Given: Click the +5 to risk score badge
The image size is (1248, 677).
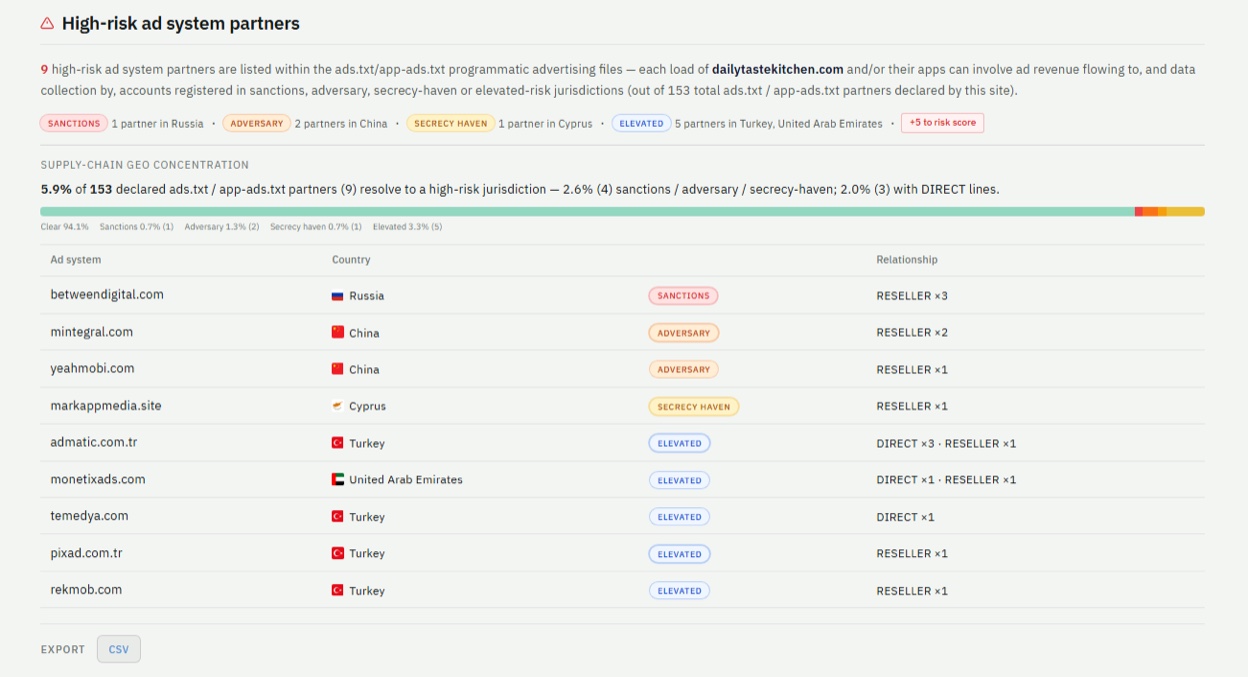Looking at the screenshot, I should pyautogui.click(x=942, y=123).
